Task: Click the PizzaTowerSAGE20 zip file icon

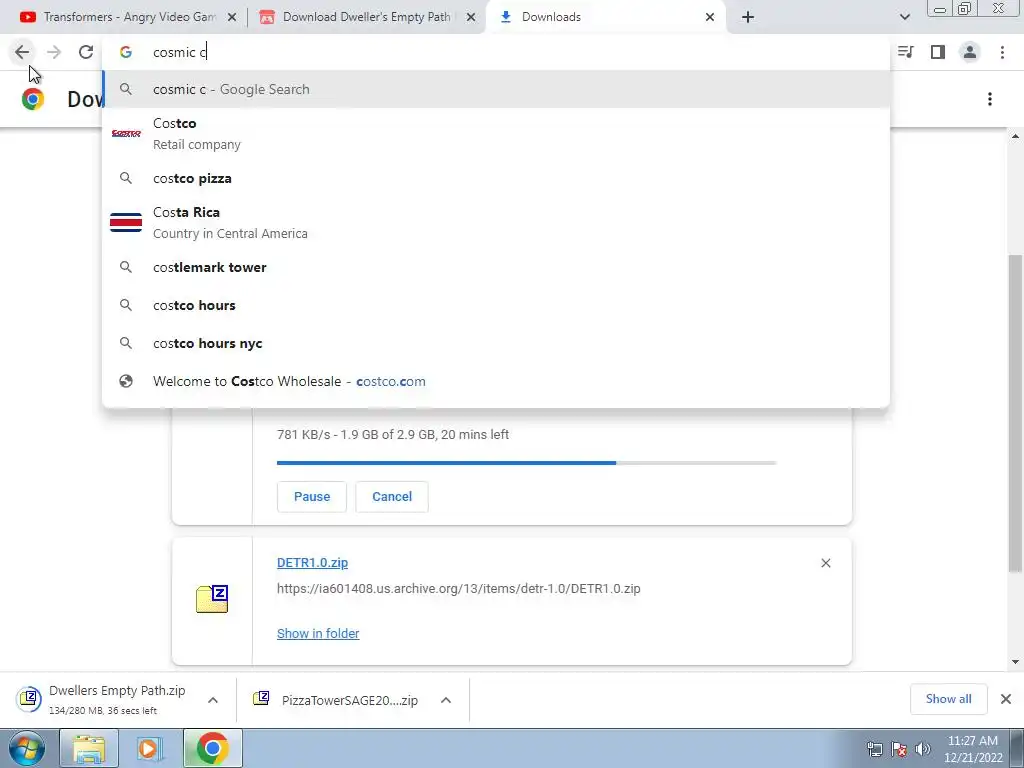Action: [x=261, y=699]
